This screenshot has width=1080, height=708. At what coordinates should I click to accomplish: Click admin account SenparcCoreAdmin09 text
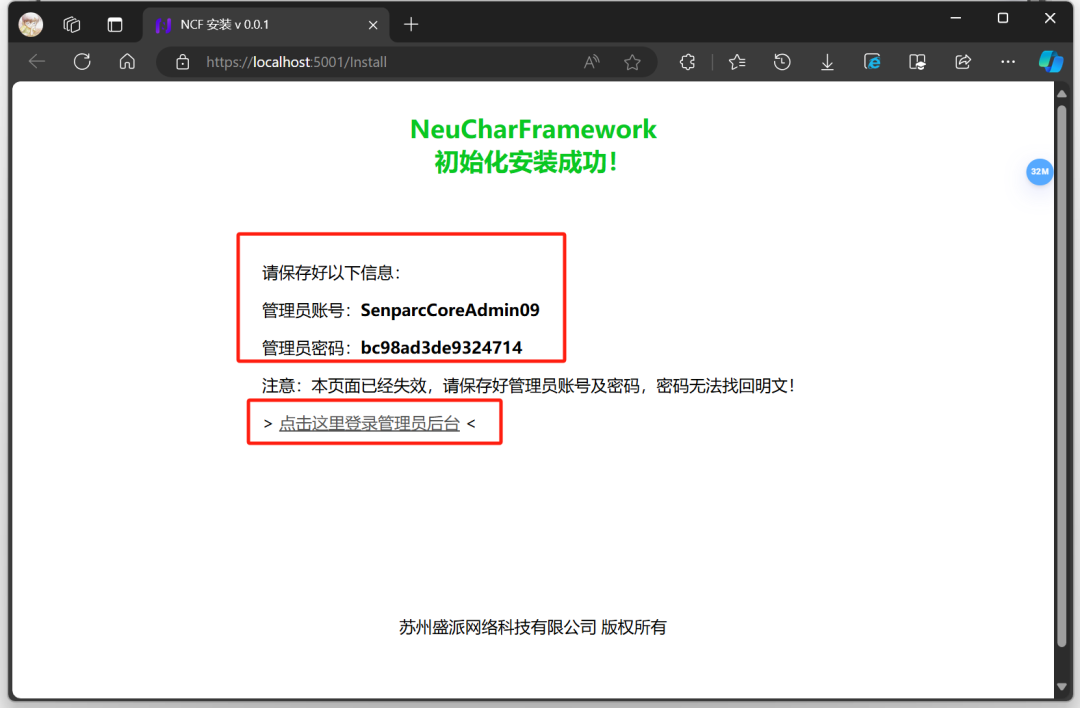click(450, 310)
